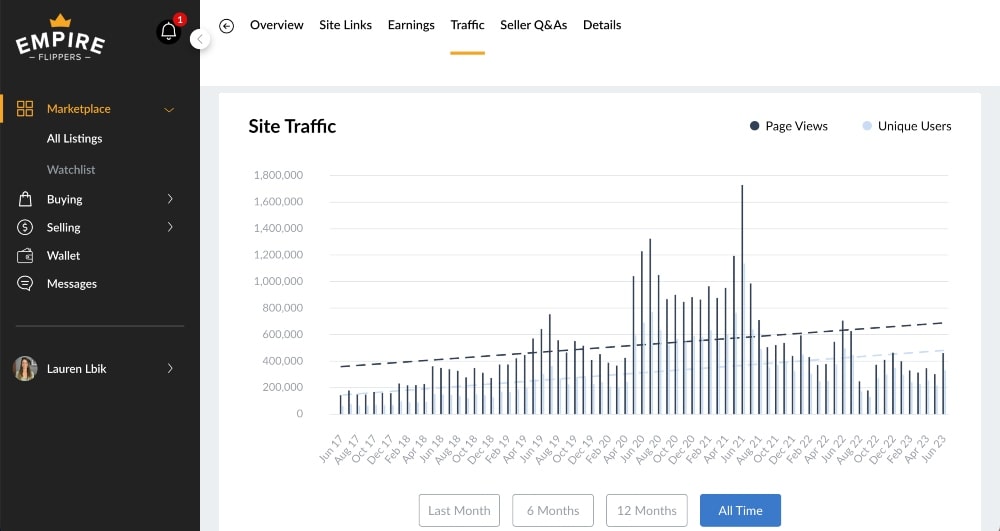The height and width of the screenshot is (531, 1000).
Task: Collapse the sidebar with the arrow button
Action: pyautogui.click(x=200, y=39)
